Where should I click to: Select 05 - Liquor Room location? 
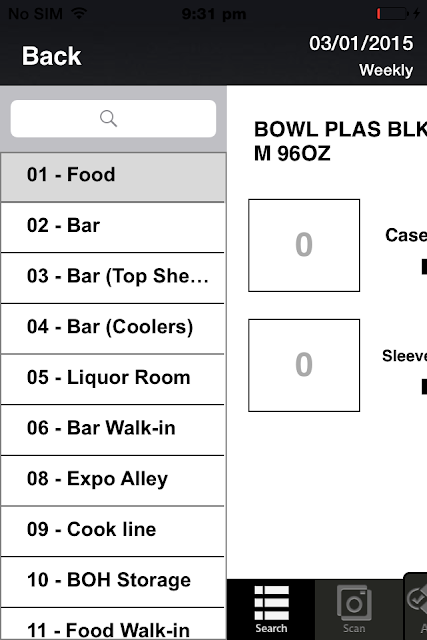coord(113,379)
